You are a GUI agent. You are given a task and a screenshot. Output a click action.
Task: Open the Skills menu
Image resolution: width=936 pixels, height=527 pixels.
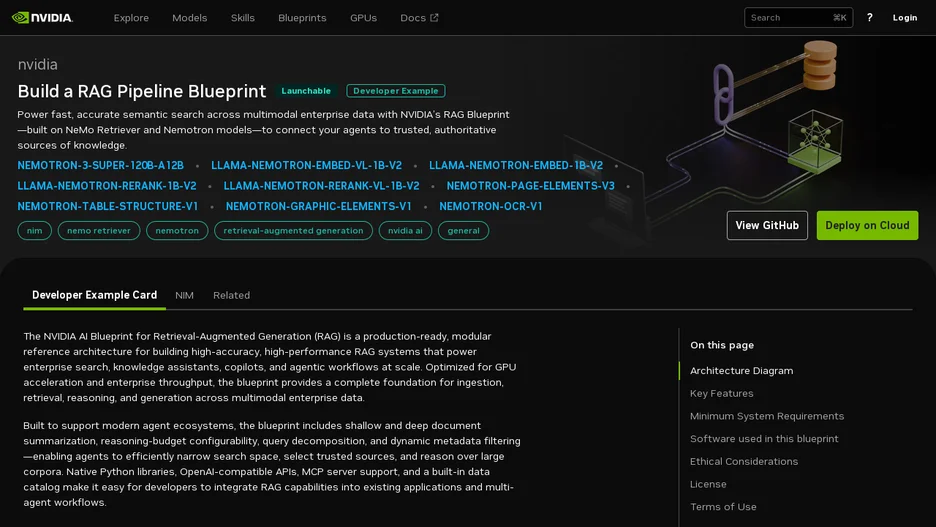243,18
